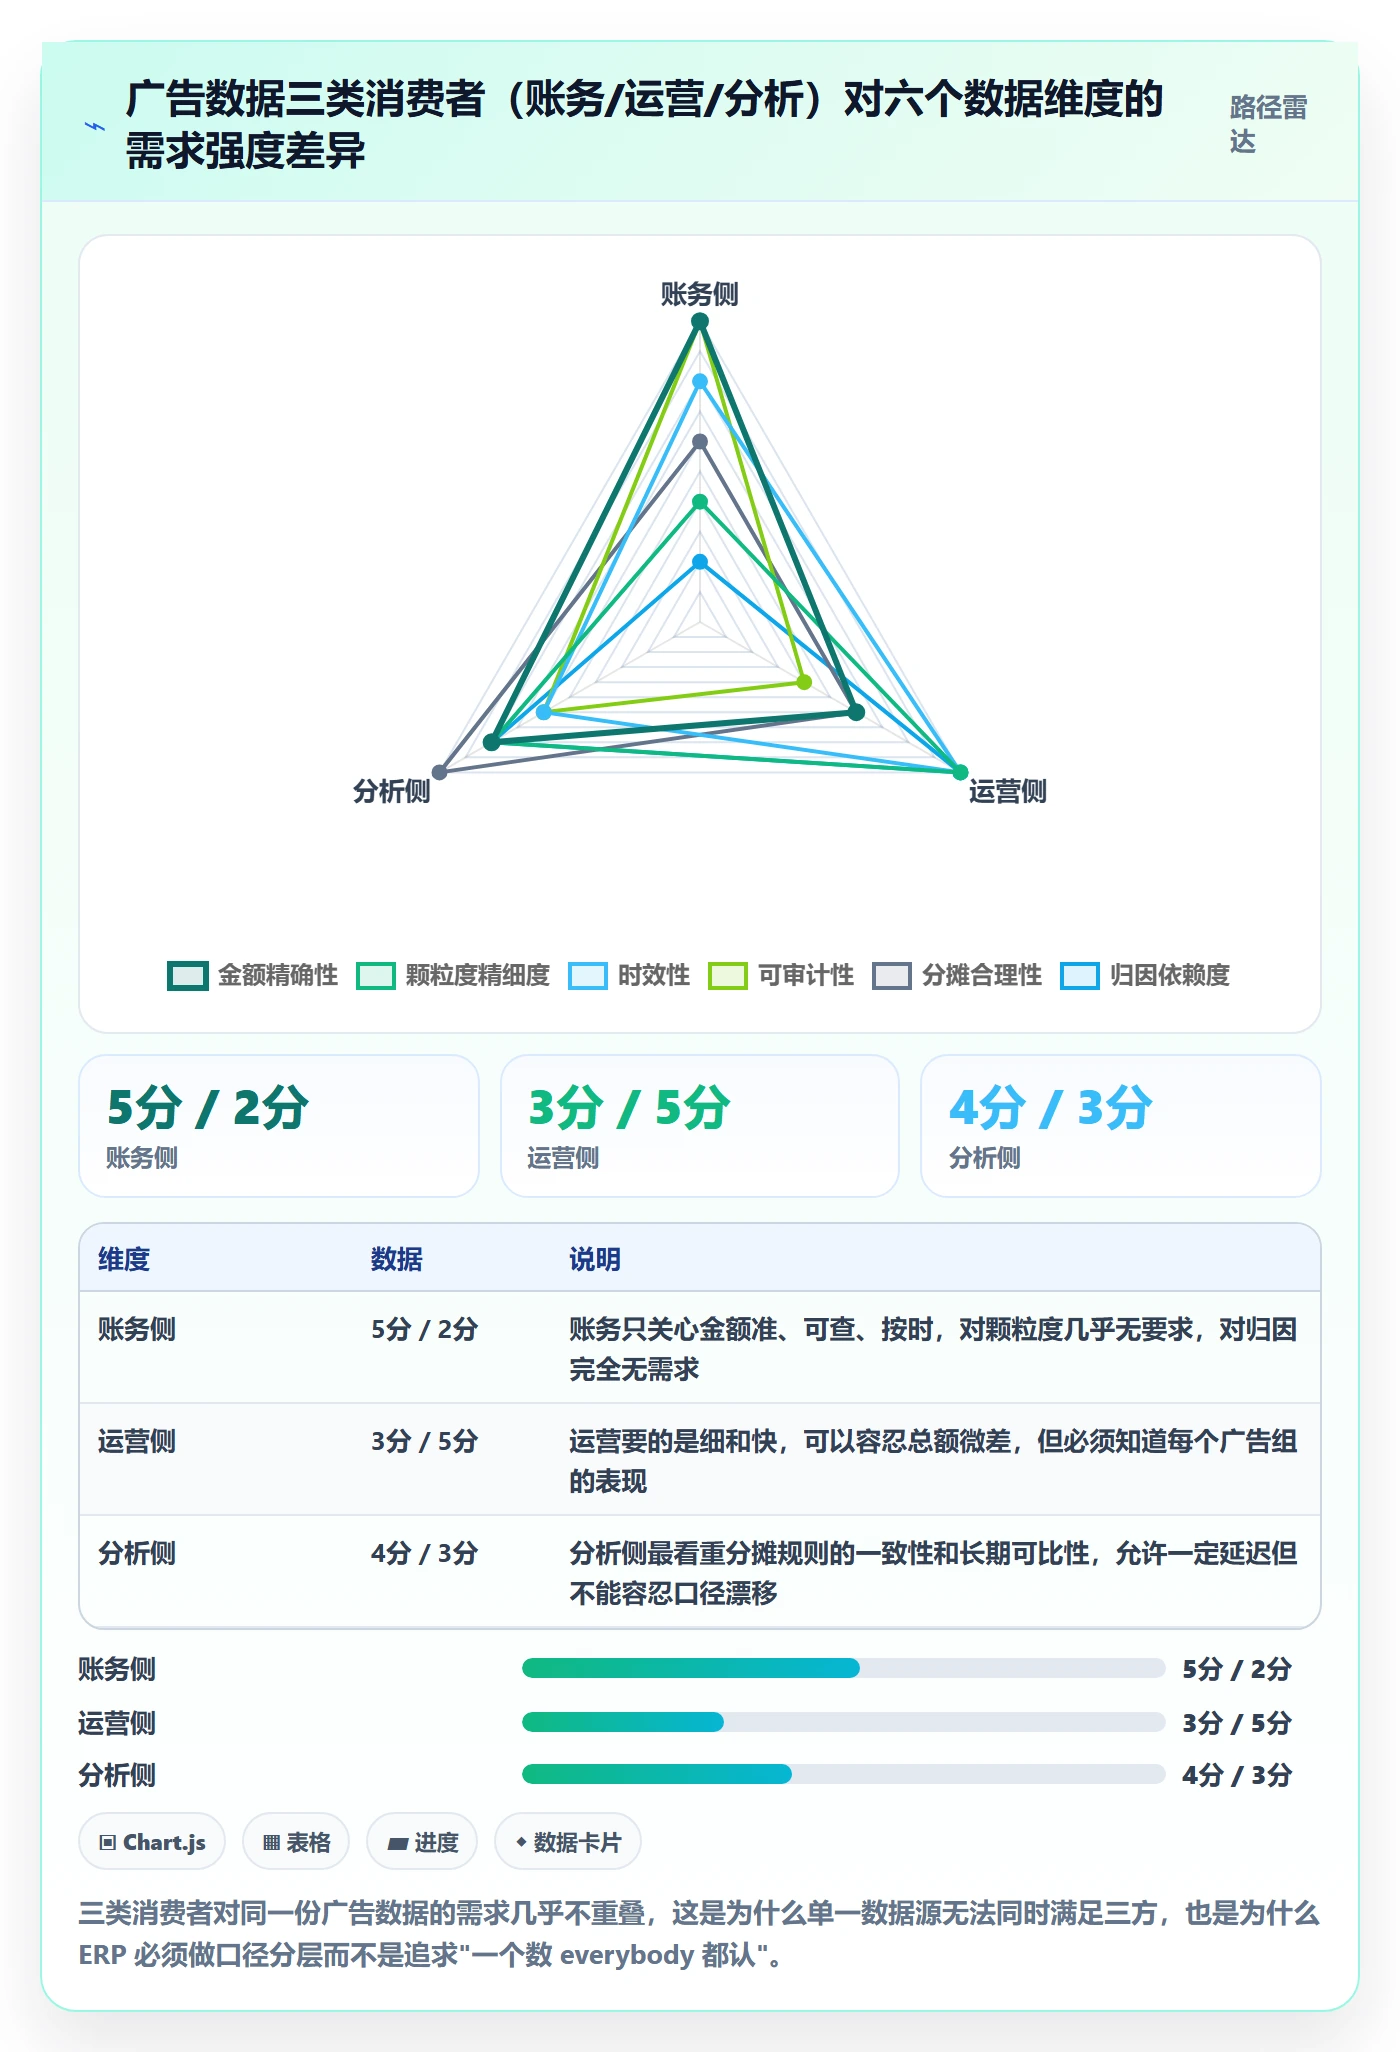Hide 归因依赖度 dataset via legend
1400x2052 pixels.
point(1145,975)
